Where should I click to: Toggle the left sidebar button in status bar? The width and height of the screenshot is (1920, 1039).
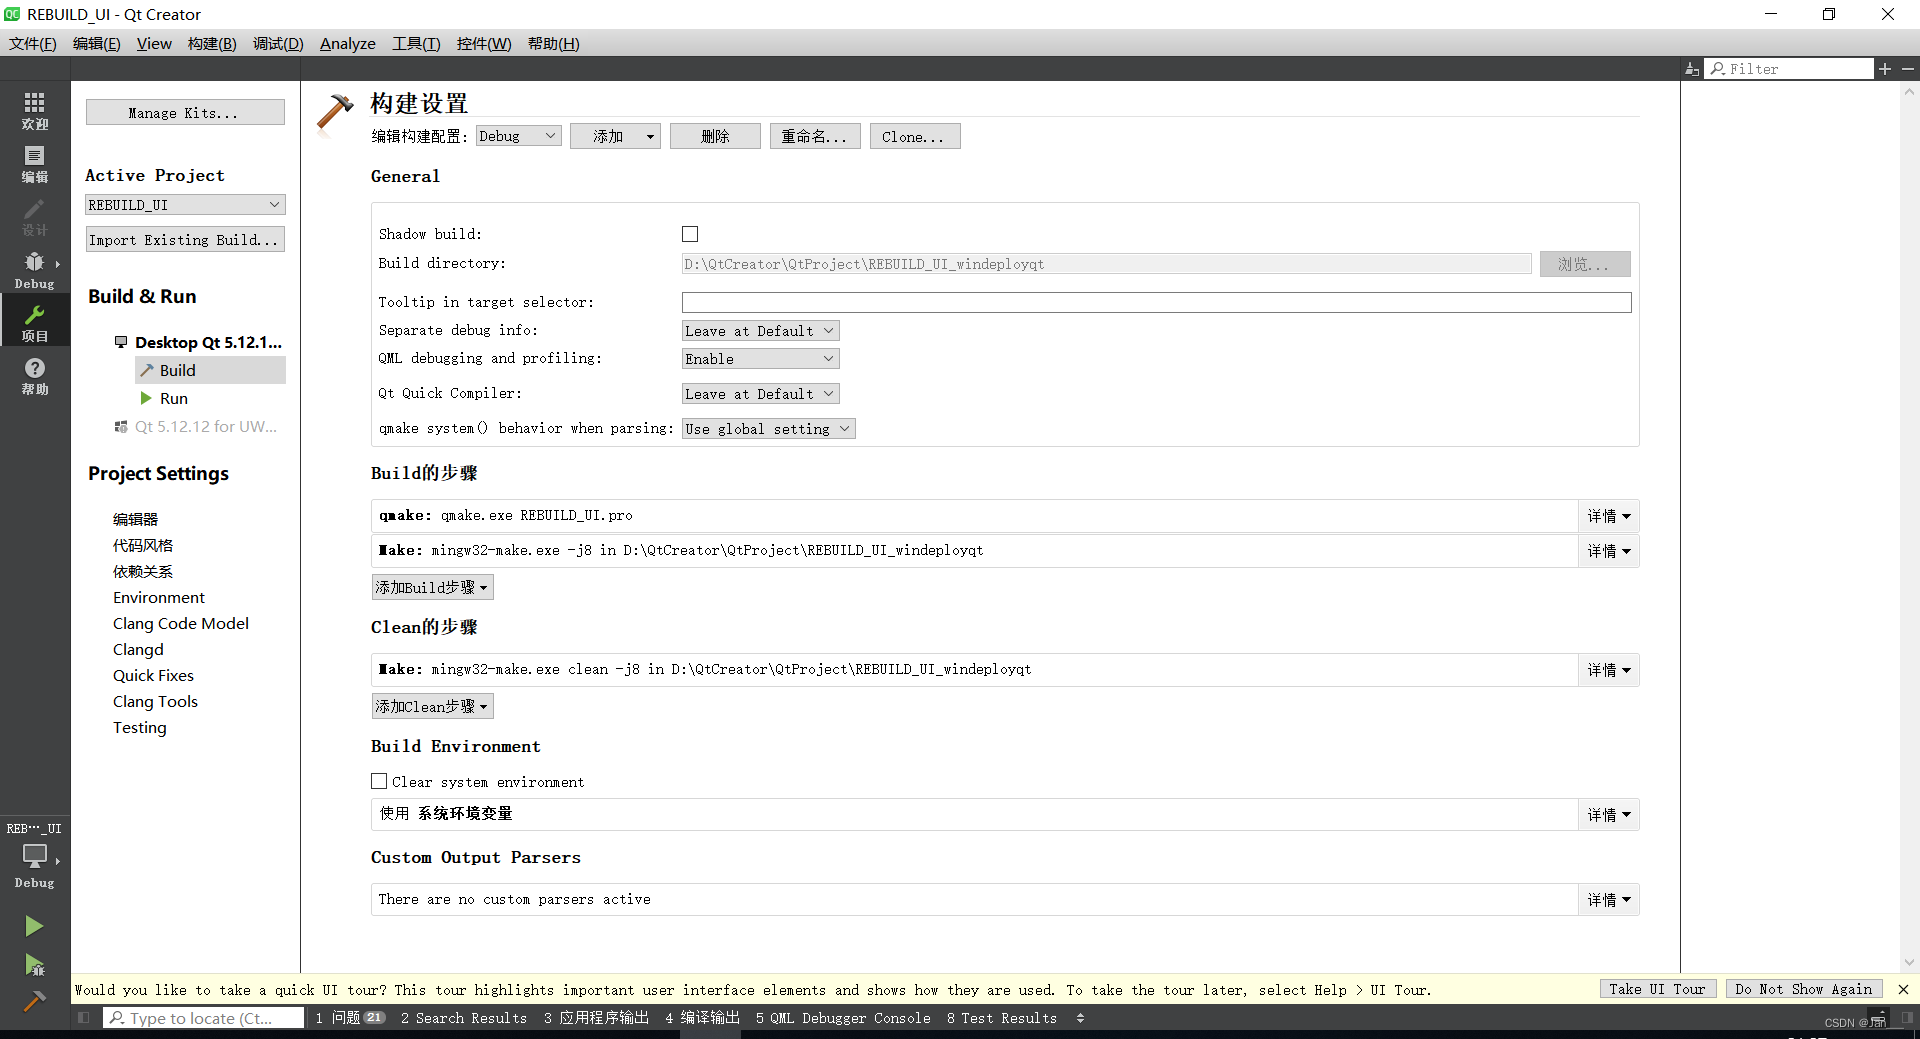pyautogui.click(x=84, y=1018)
